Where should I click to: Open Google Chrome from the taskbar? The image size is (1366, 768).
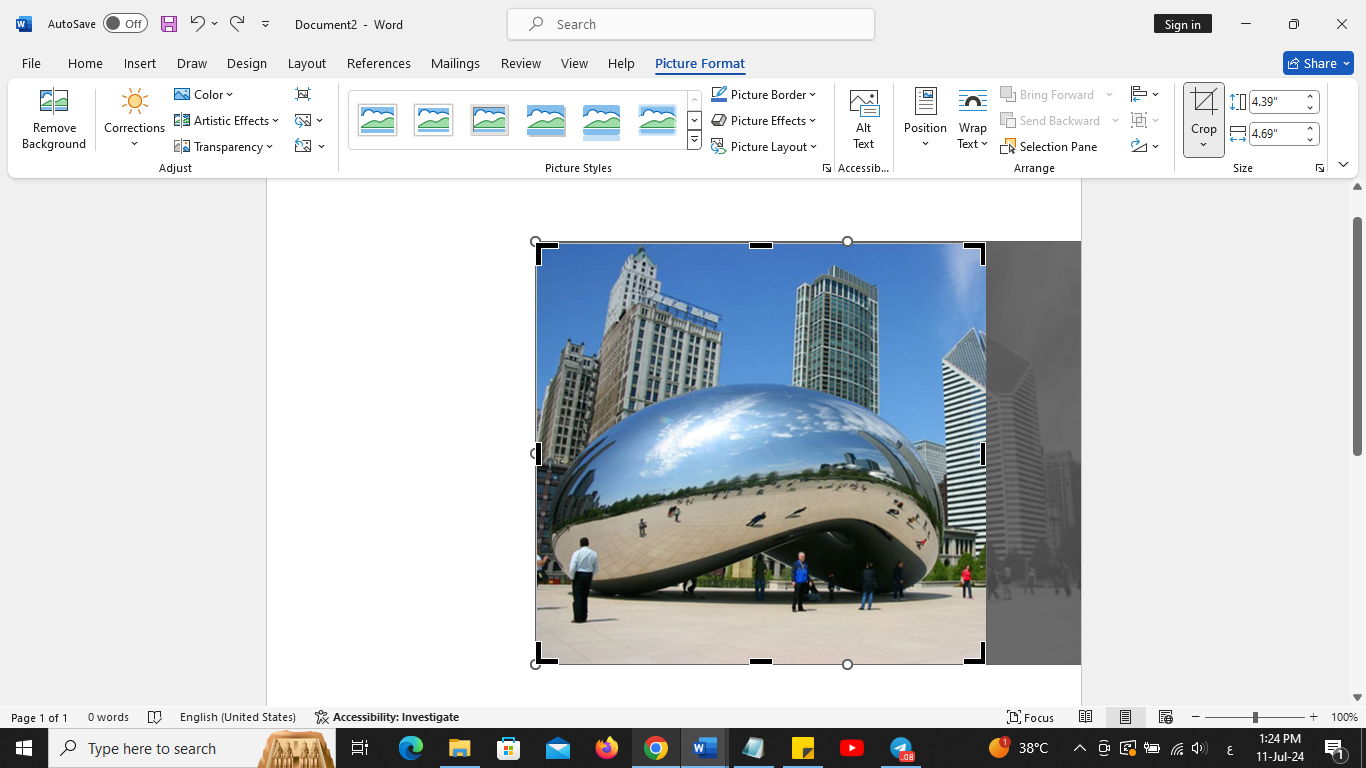[x=655, y=748]
